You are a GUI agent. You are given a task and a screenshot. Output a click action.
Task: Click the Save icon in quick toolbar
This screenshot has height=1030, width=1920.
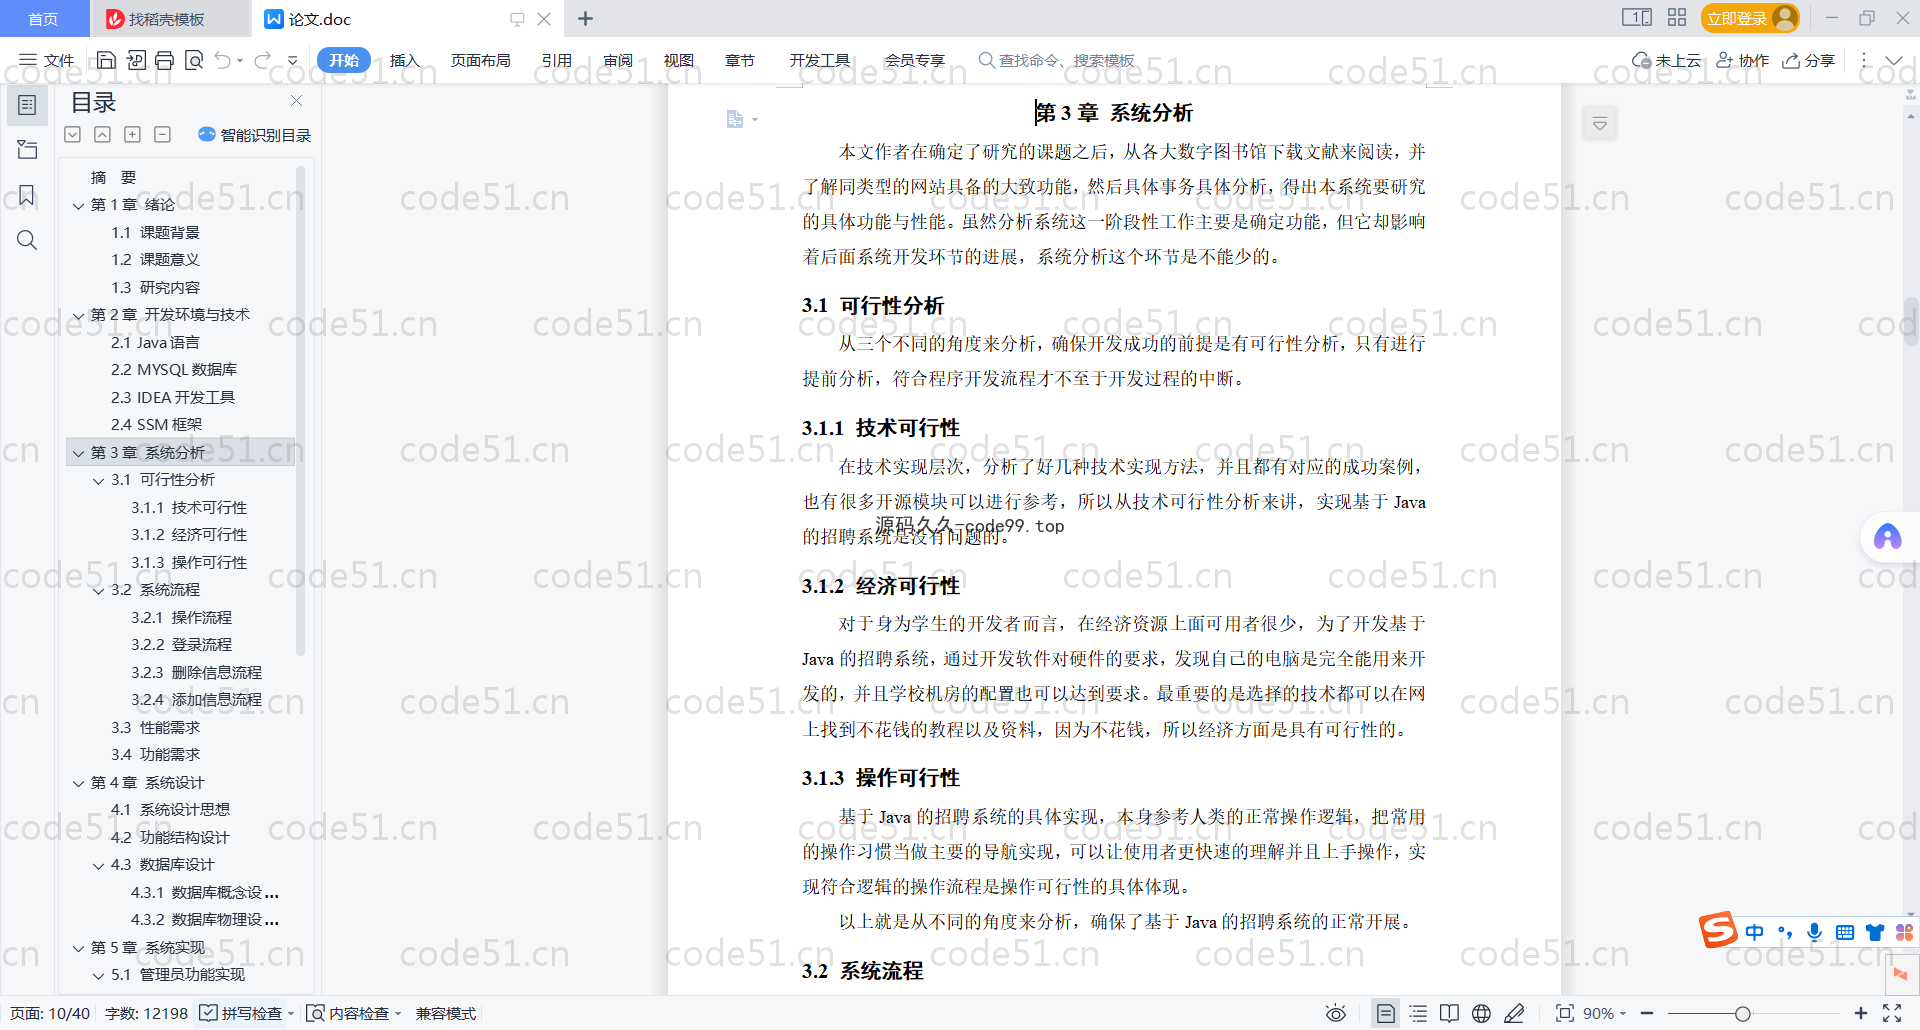point(106,60)
